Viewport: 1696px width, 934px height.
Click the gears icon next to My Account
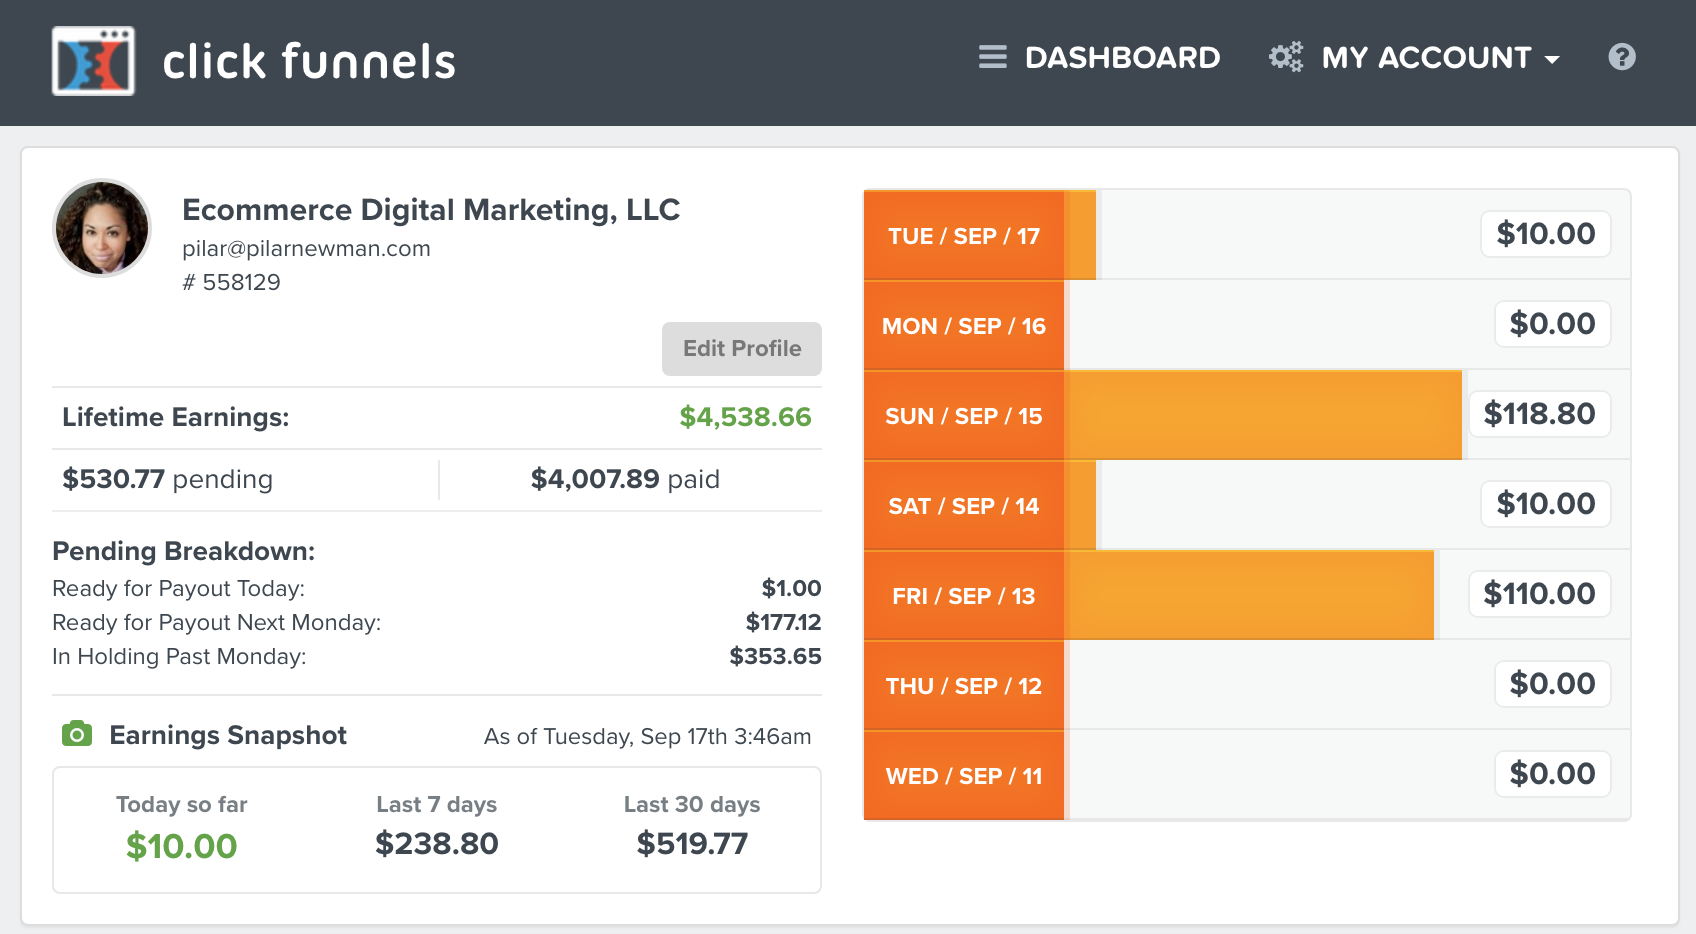click(1286, 57)
